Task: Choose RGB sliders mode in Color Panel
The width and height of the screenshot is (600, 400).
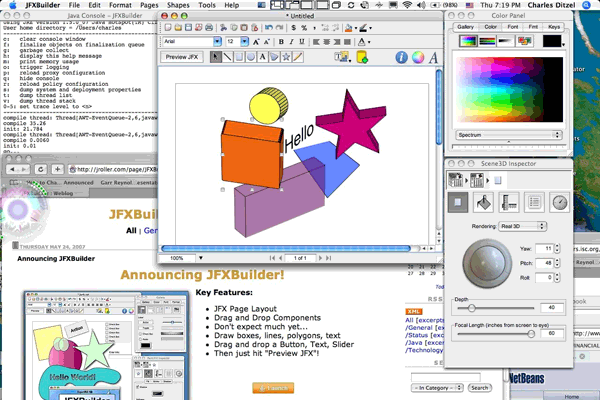Action: [487, 41]
